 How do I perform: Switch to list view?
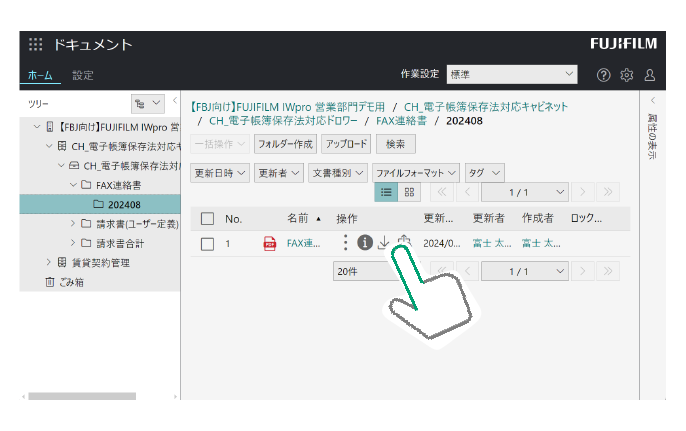[386, 192]
